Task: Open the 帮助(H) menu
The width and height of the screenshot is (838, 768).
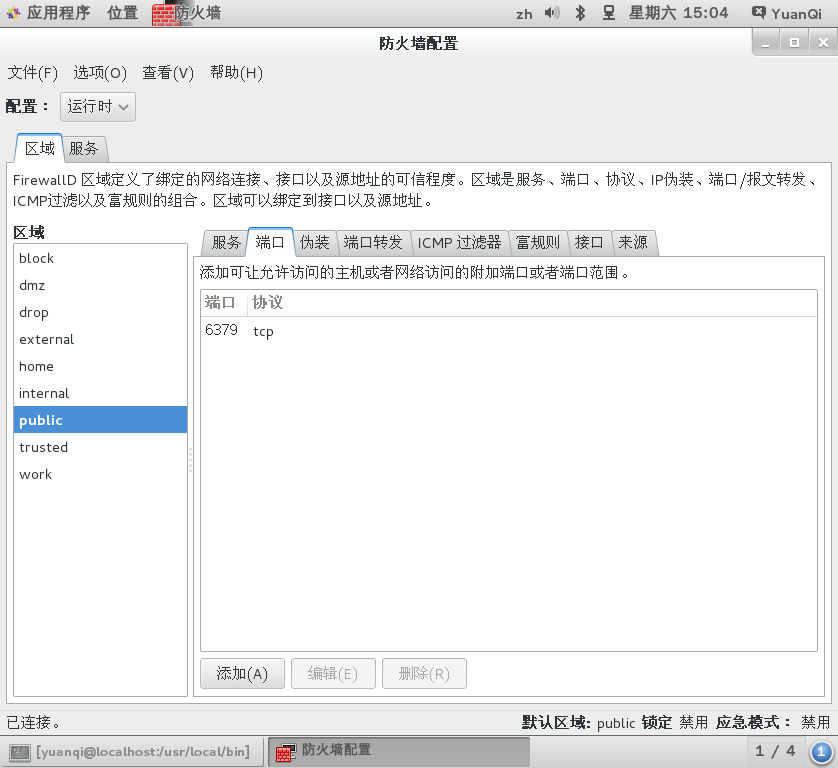Action: (x=236, y=73)
